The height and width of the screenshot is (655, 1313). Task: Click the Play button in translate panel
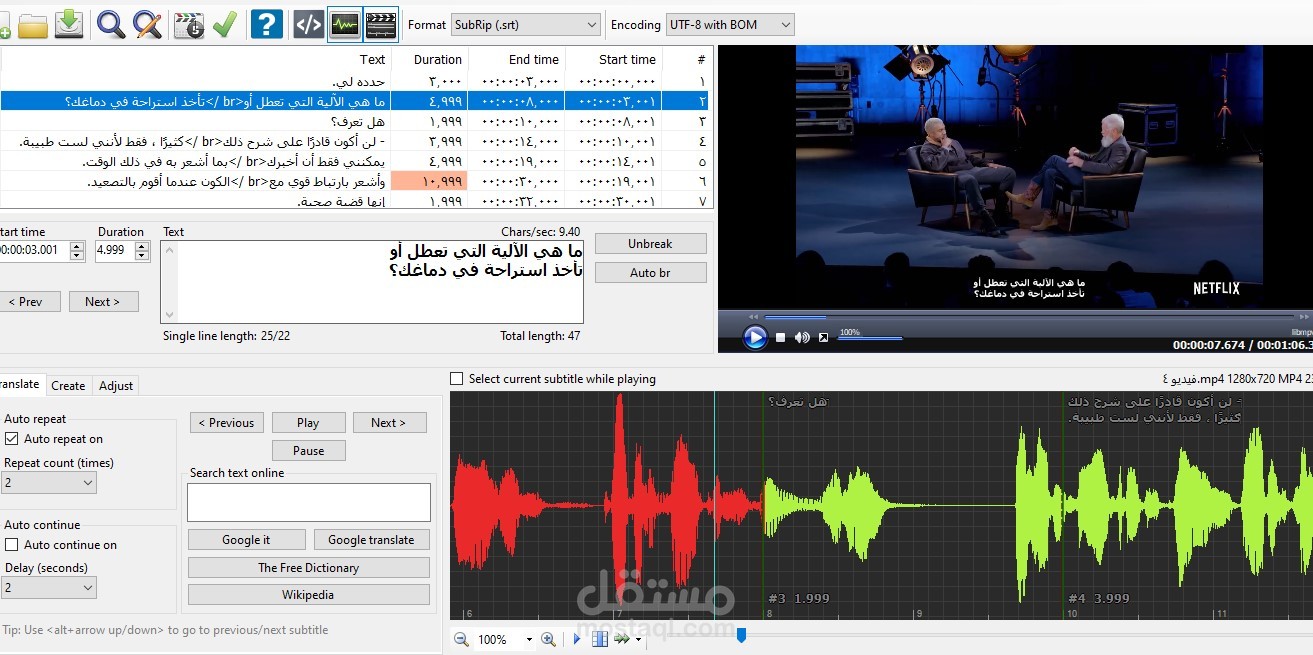[x=308, y=422]
